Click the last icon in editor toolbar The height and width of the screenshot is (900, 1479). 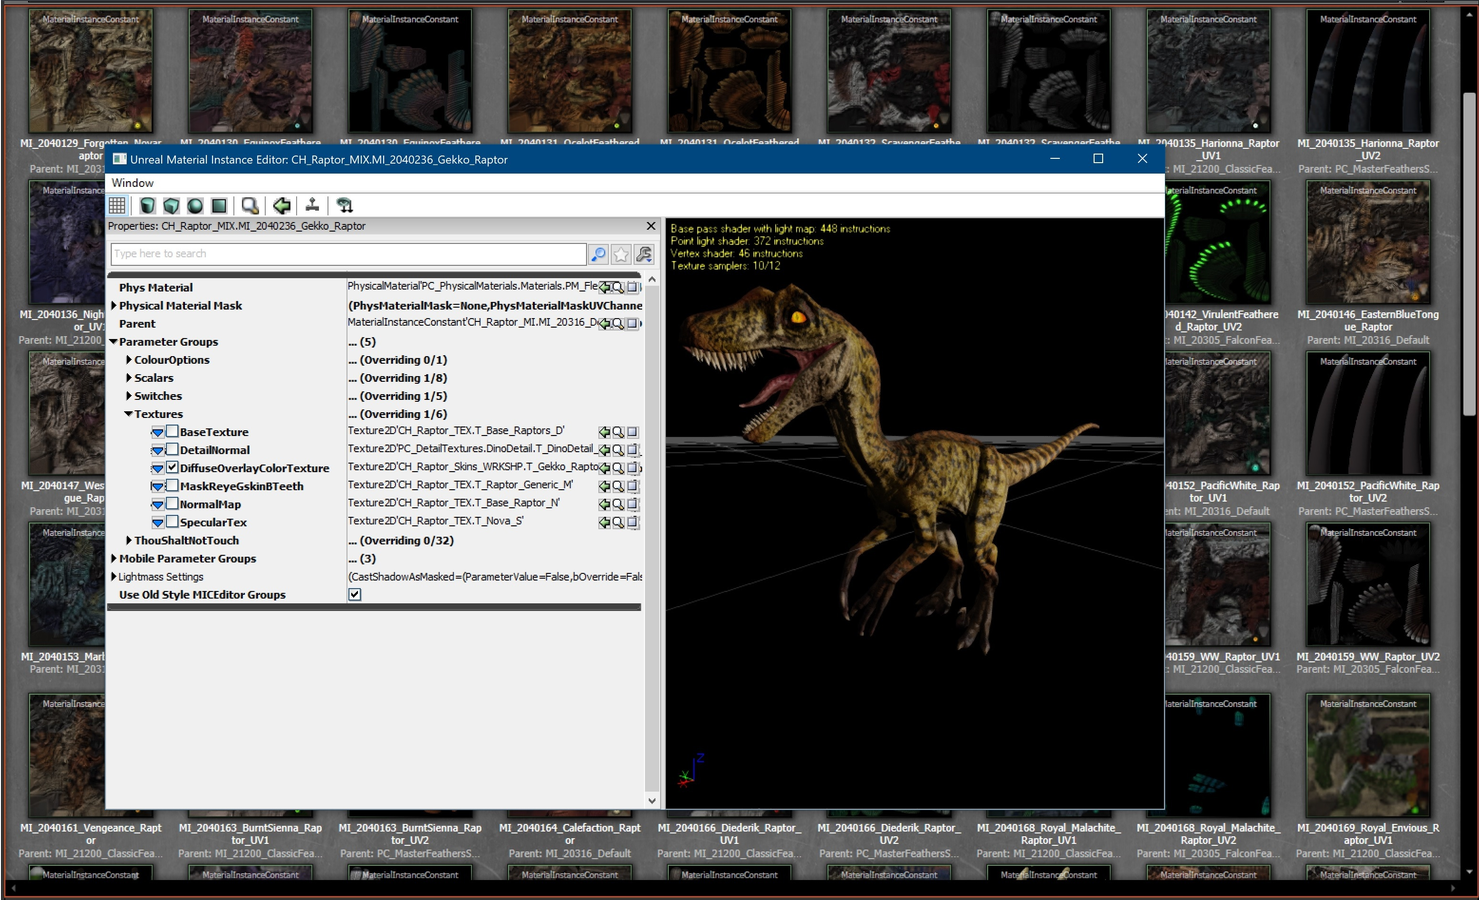click(345, 205)
